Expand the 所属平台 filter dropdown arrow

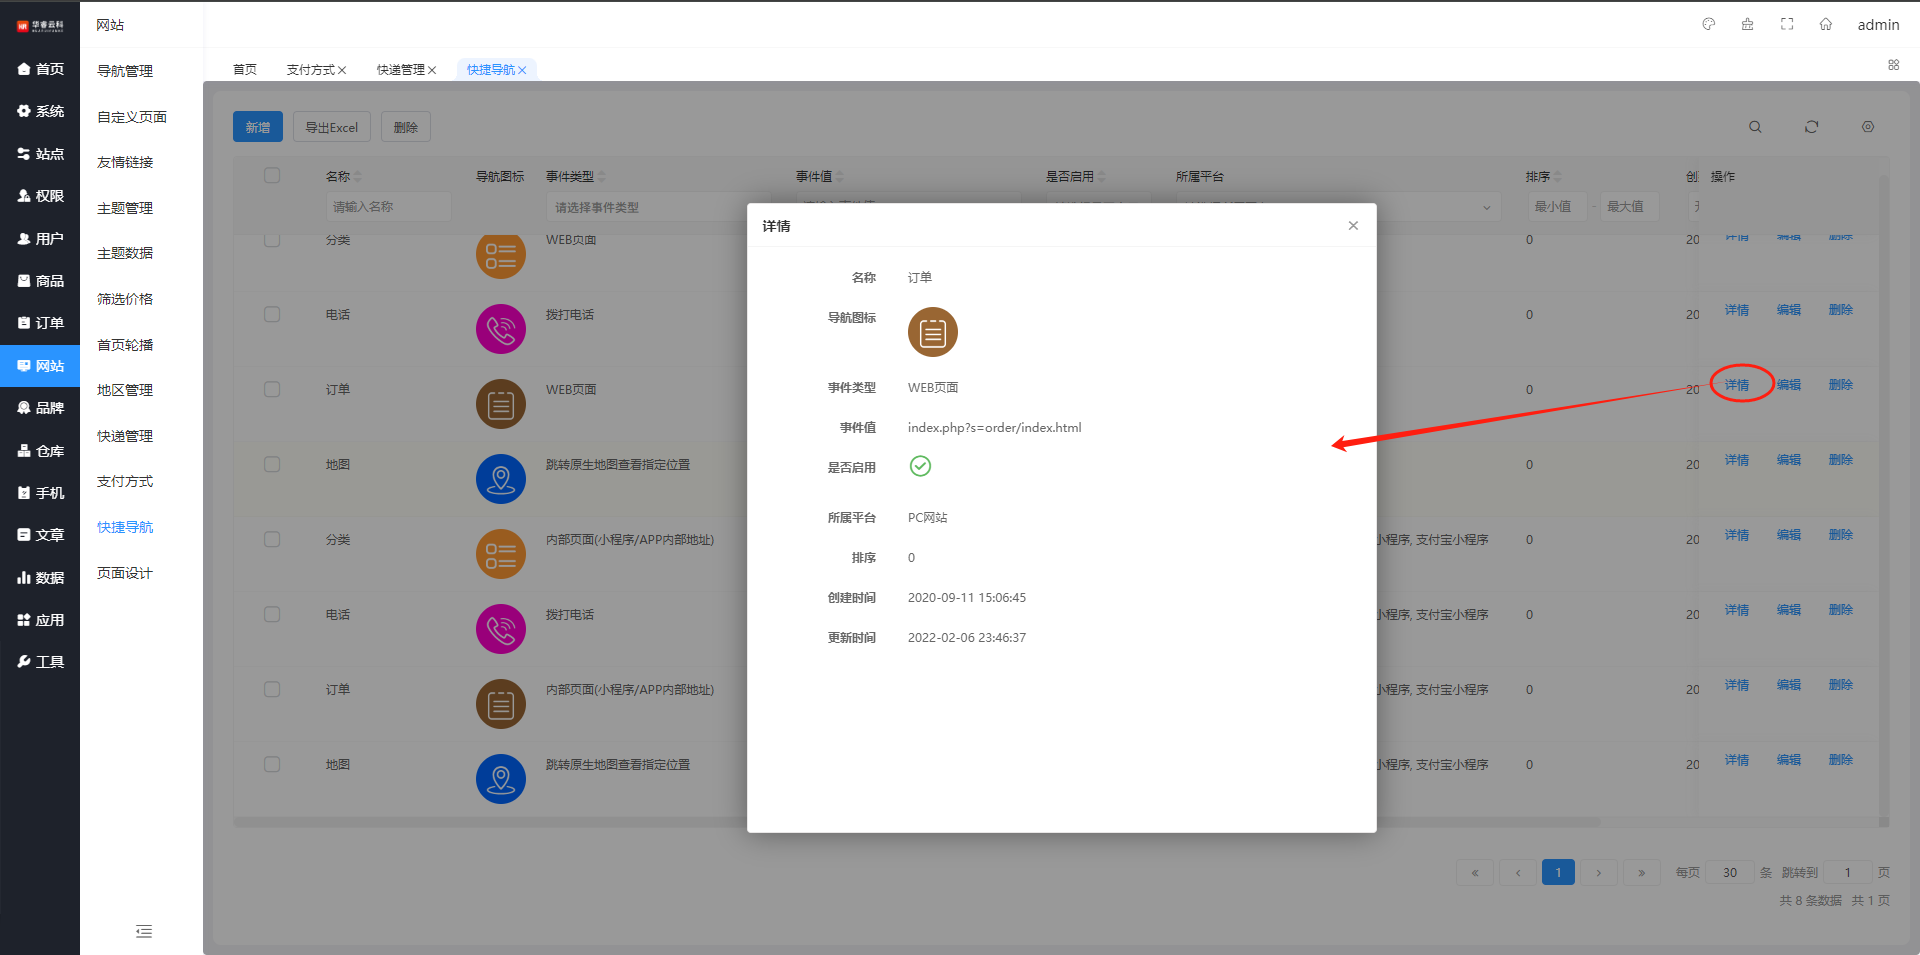tap(1486, 207)
